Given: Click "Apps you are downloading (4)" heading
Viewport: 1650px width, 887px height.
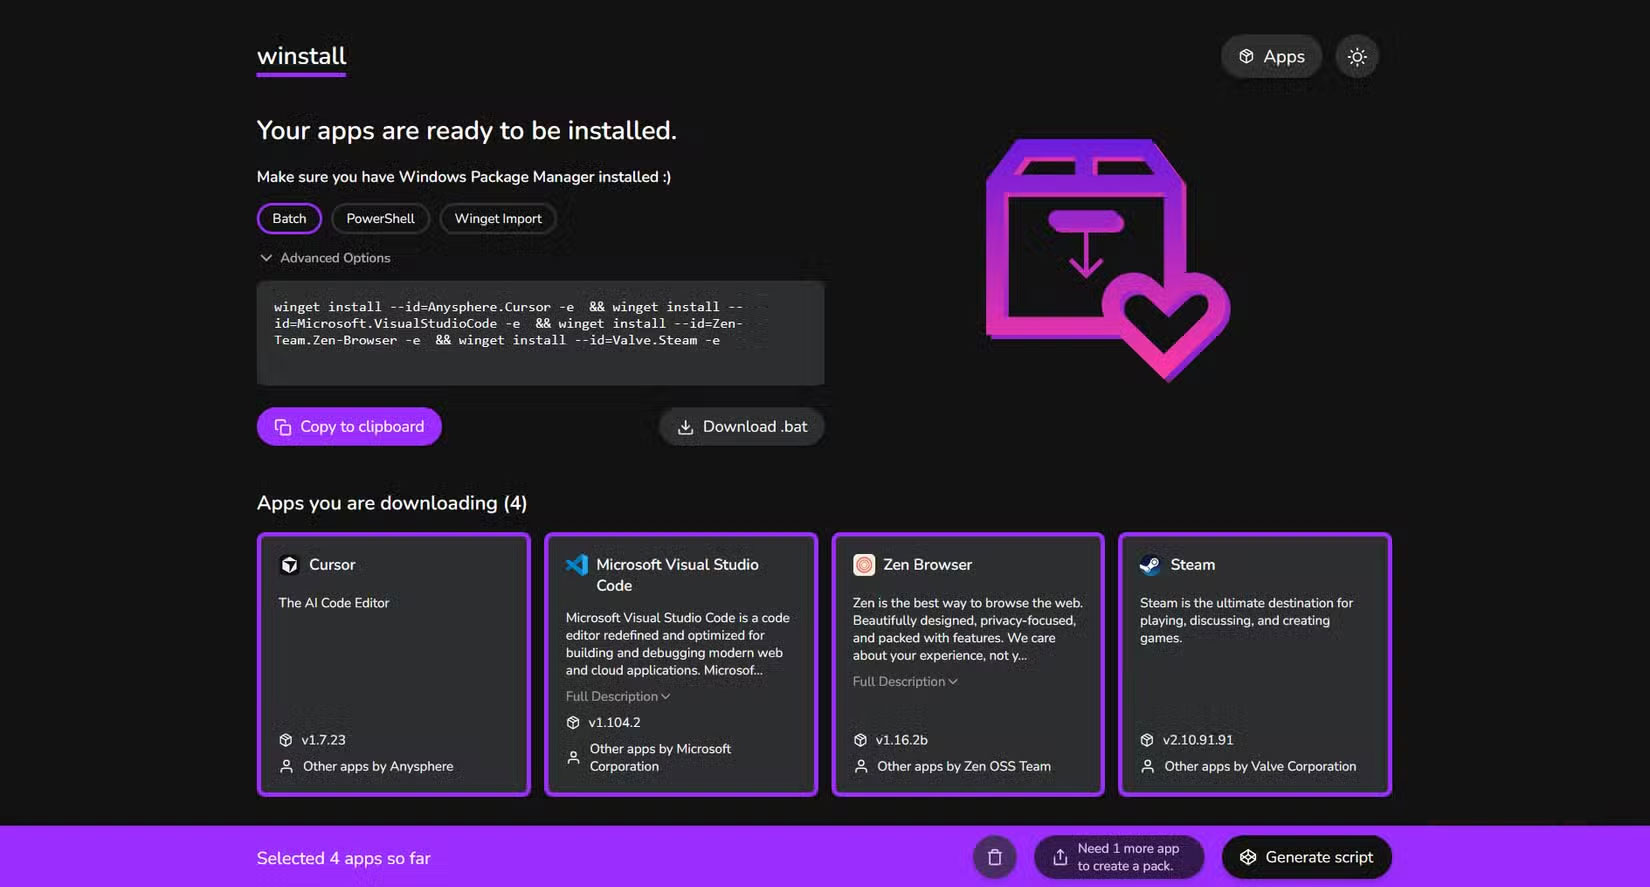Looking at the screenshot, I should click(392, 503).
